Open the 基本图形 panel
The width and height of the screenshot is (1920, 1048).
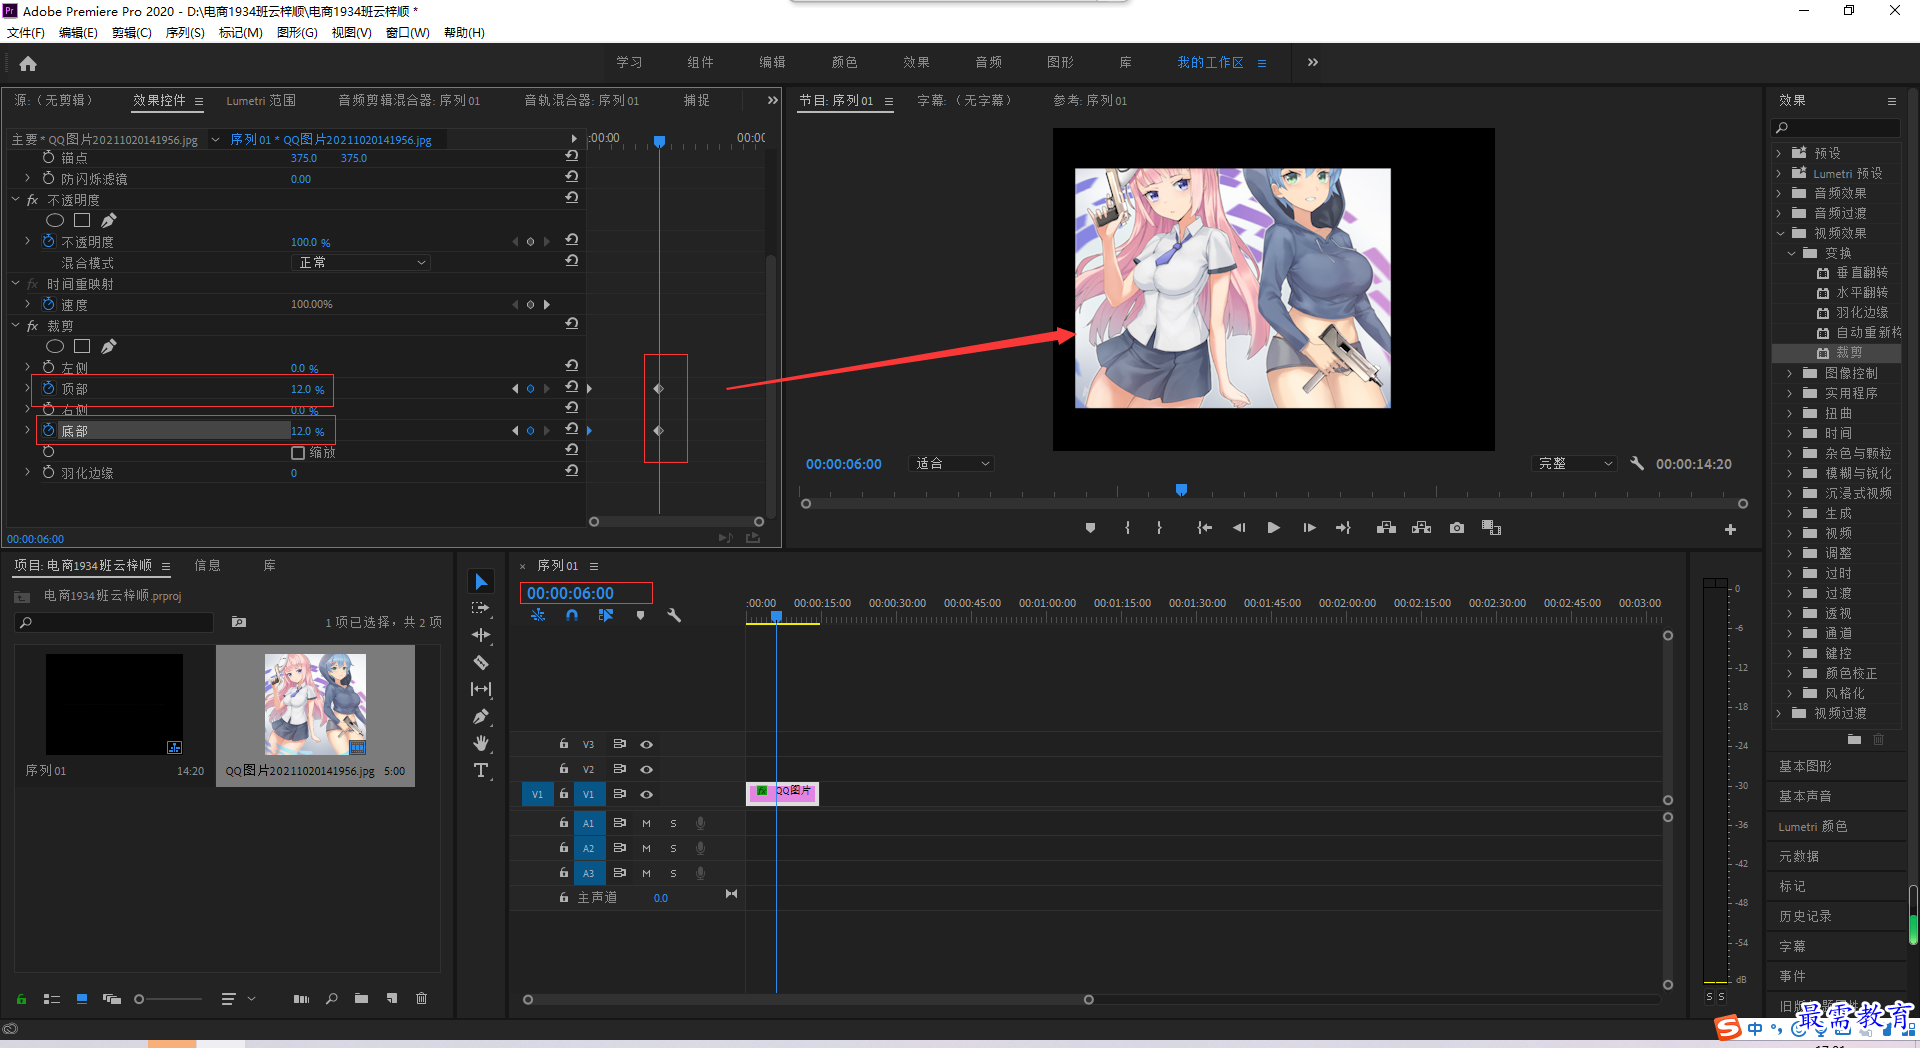tap(1806, 766)
